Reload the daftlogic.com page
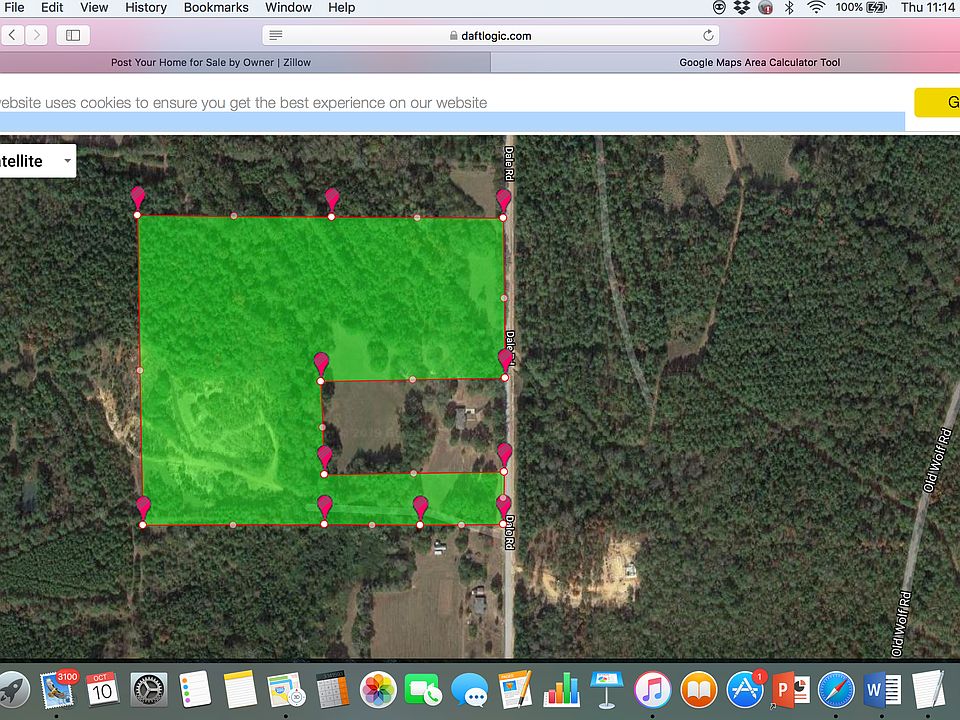960x720 pixels. 708,36
